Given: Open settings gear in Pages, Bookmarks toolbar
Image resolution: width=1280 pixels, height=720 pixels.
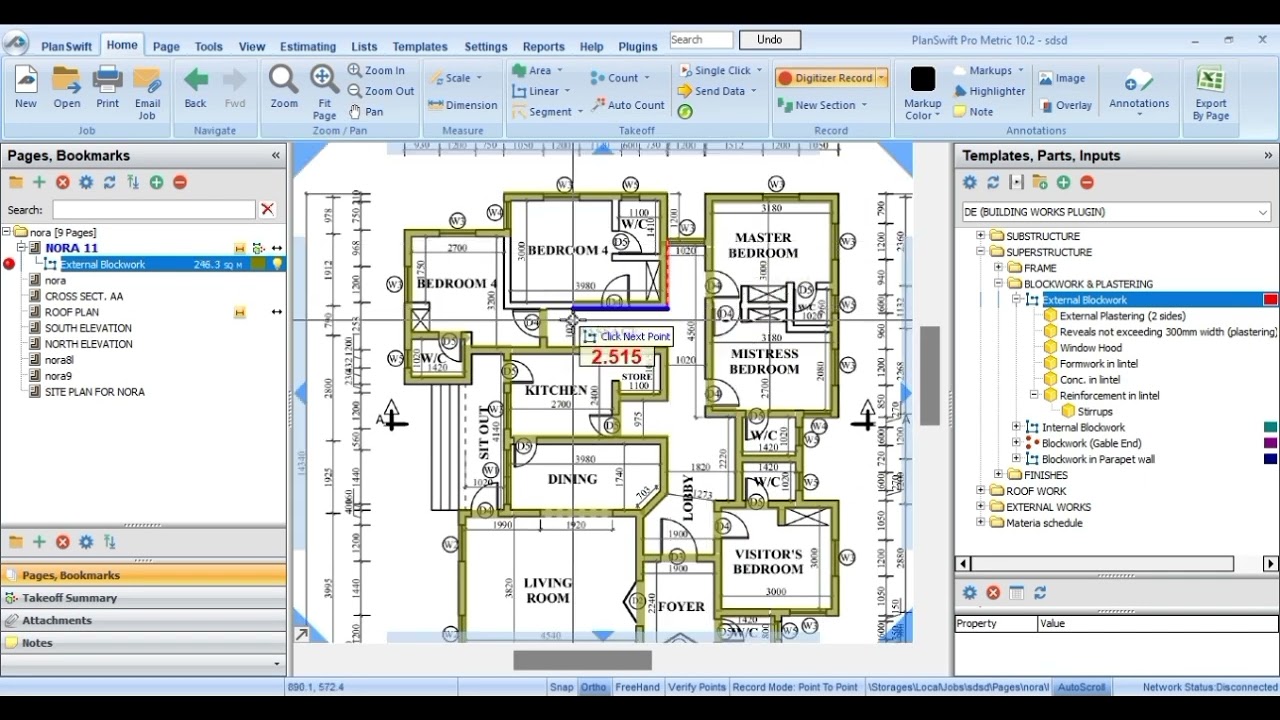Looking at the screenshot, I should coord(86,182).
